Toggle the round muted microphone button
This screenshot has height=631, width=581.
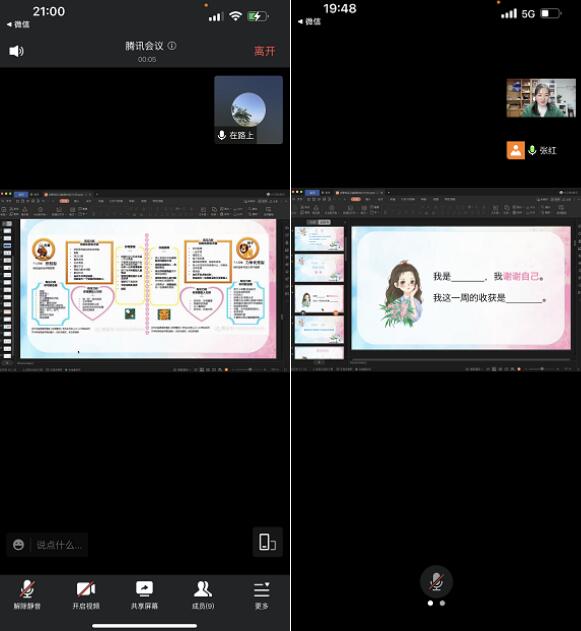(x=437, y=582)
